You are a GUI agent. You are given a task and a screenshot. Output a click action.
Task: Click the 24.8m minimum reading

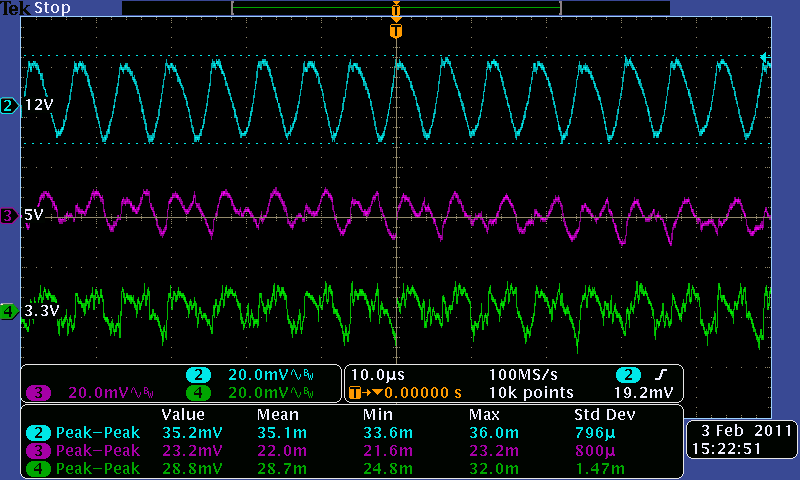coord(388,469)
